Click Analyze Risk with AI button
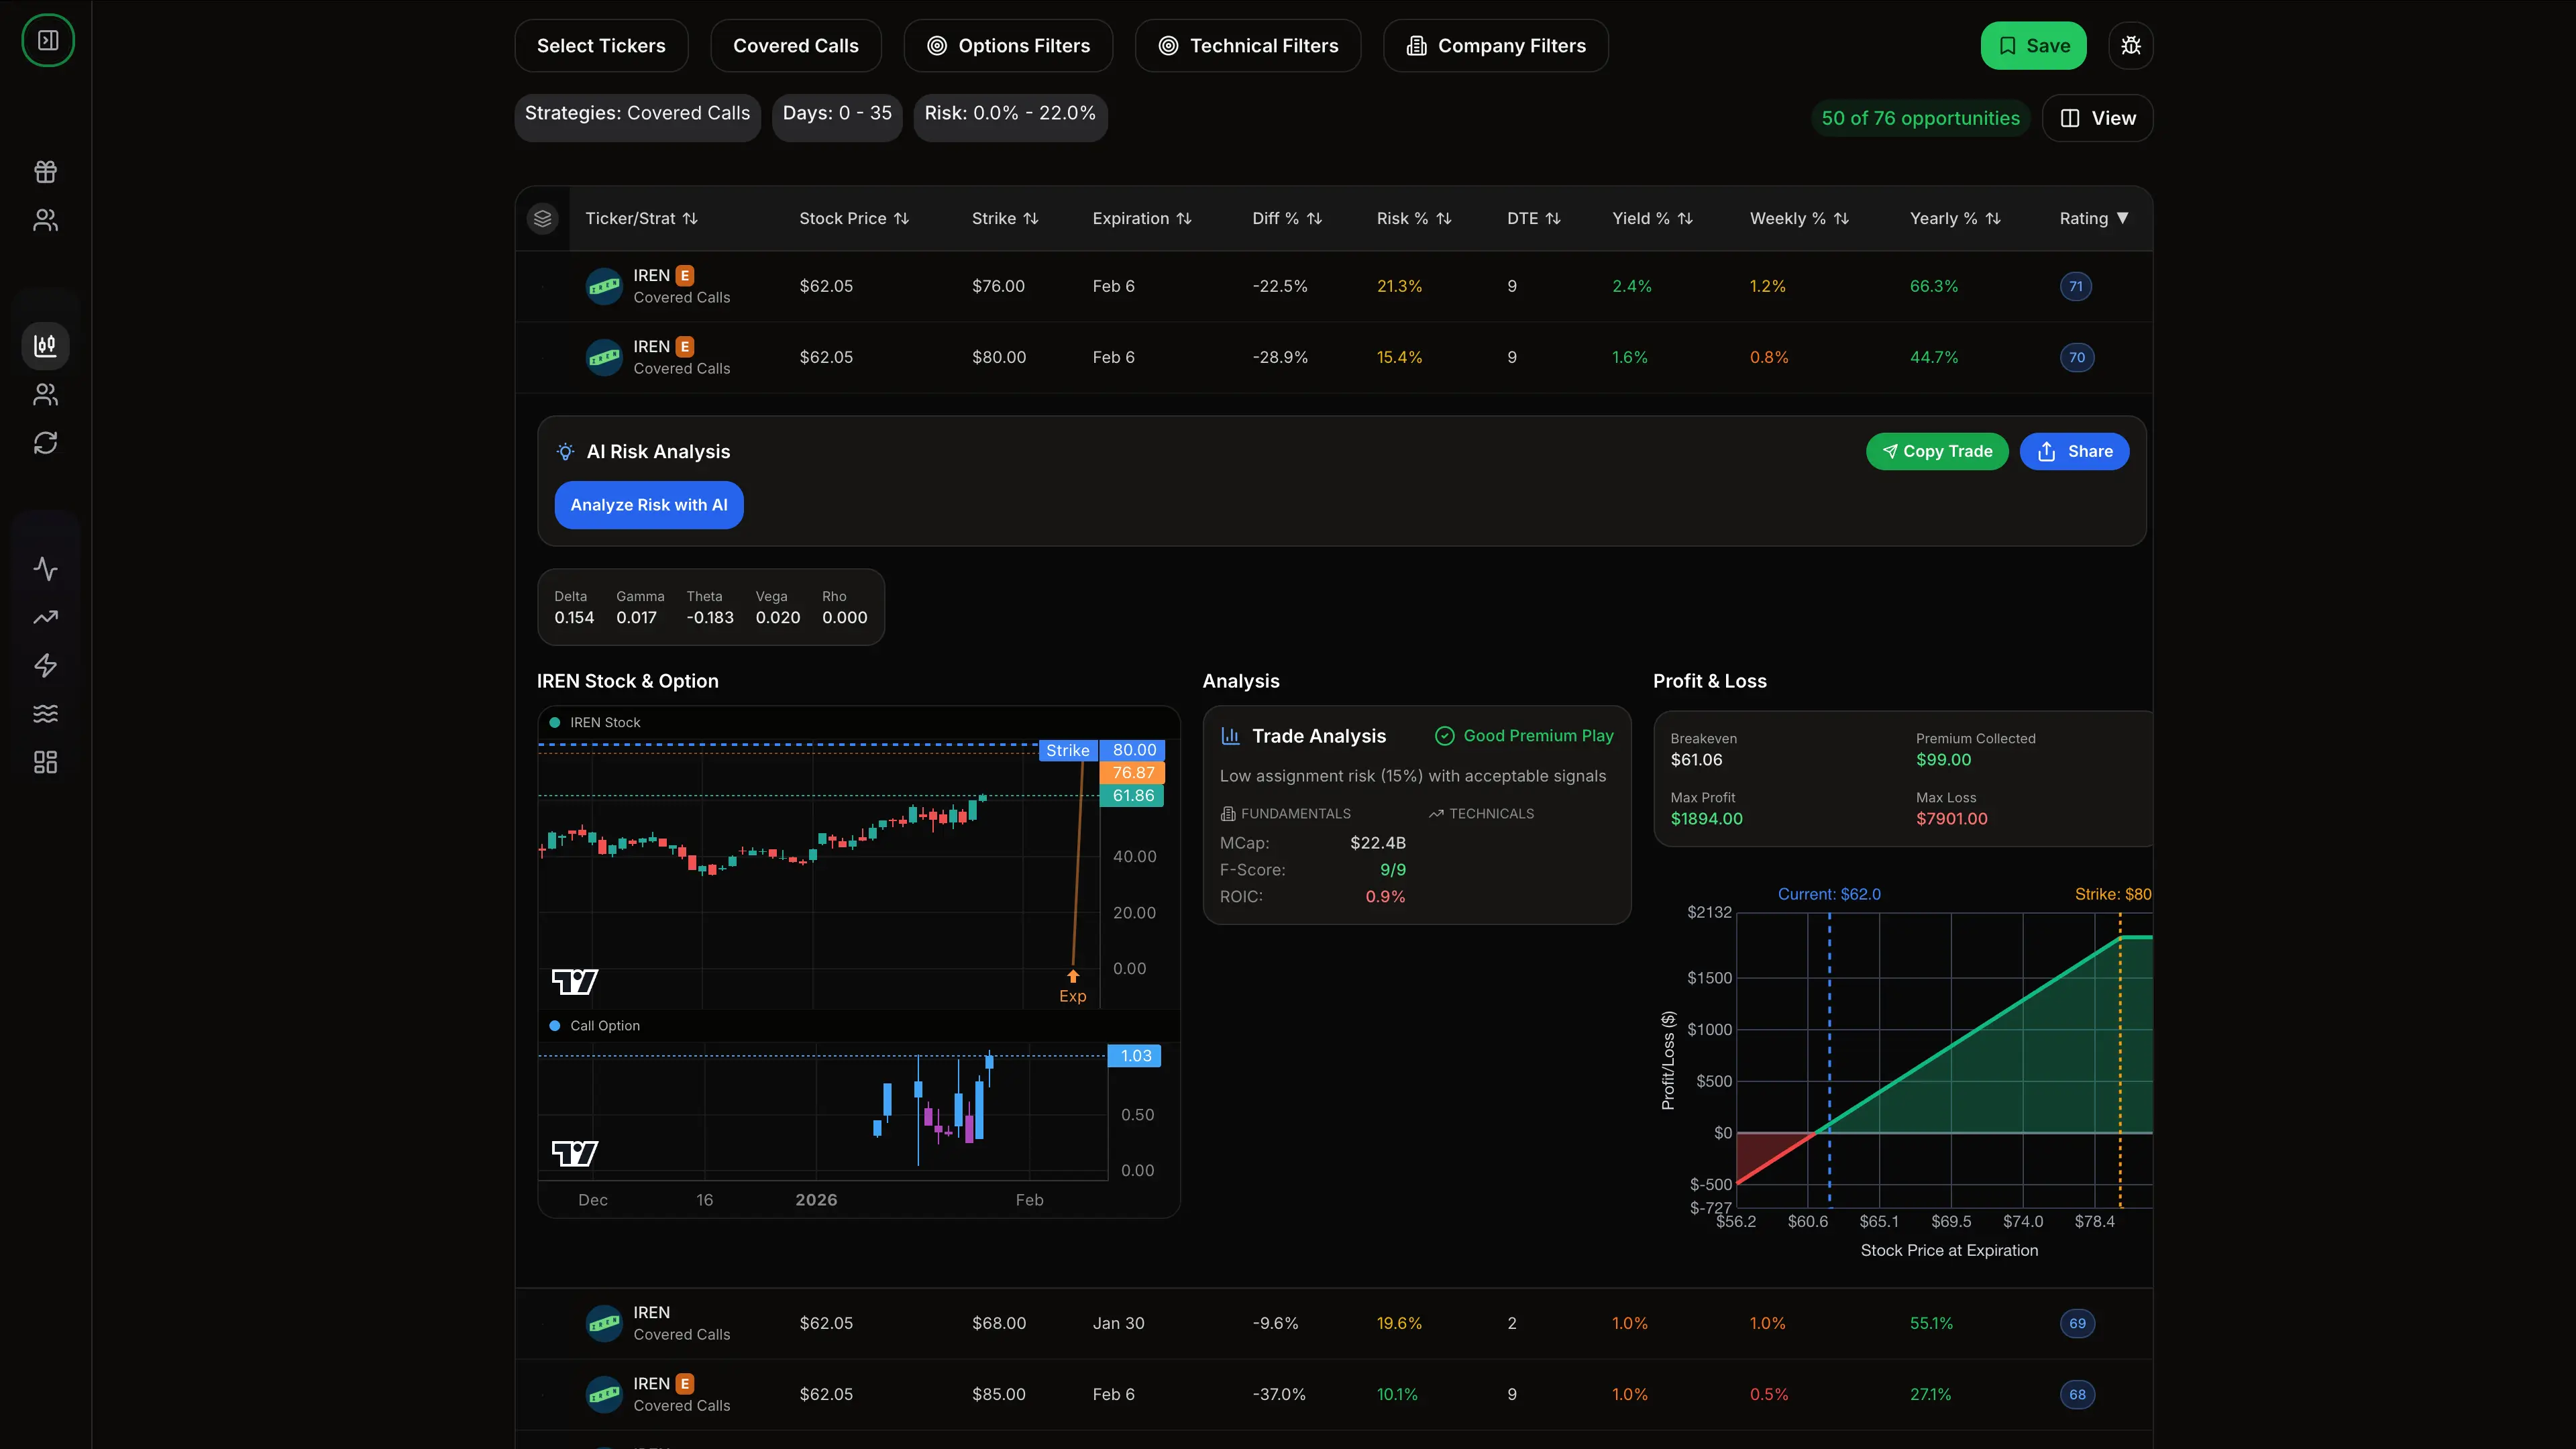 pos(649,505)
